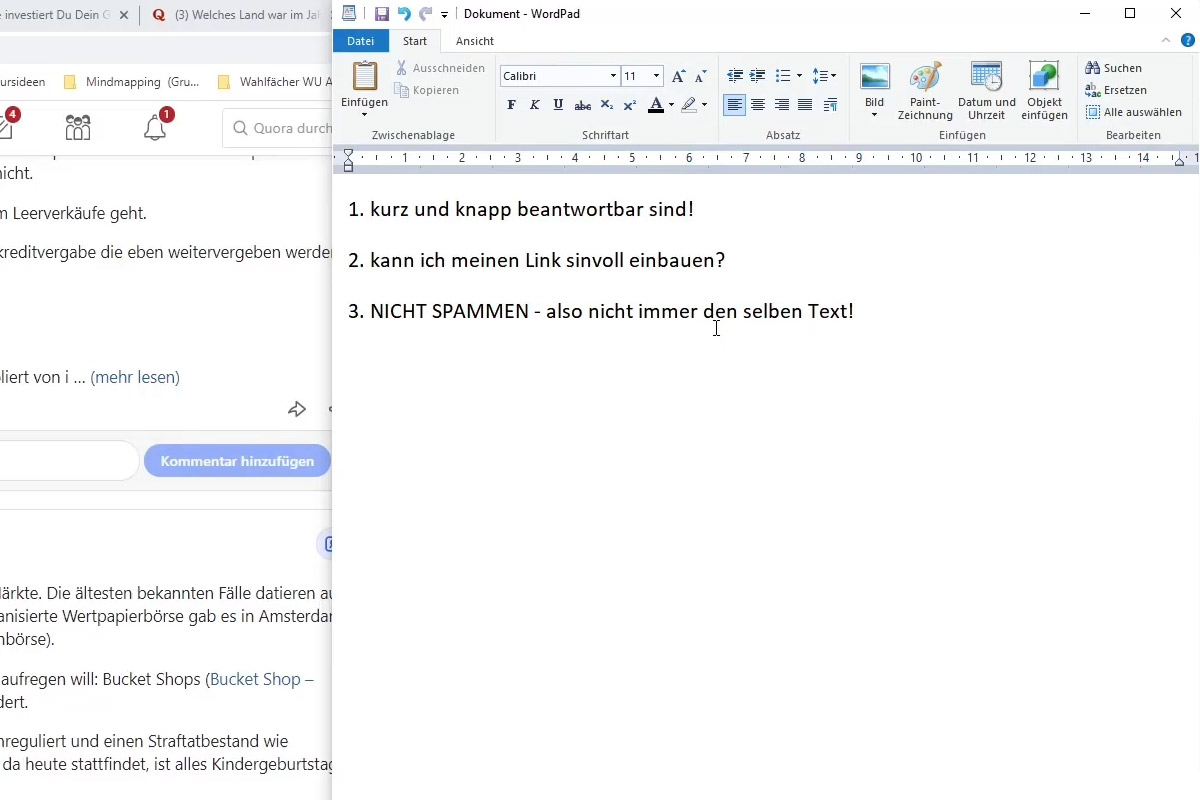Click the WordPad application icon in title bar

point(348,13)
